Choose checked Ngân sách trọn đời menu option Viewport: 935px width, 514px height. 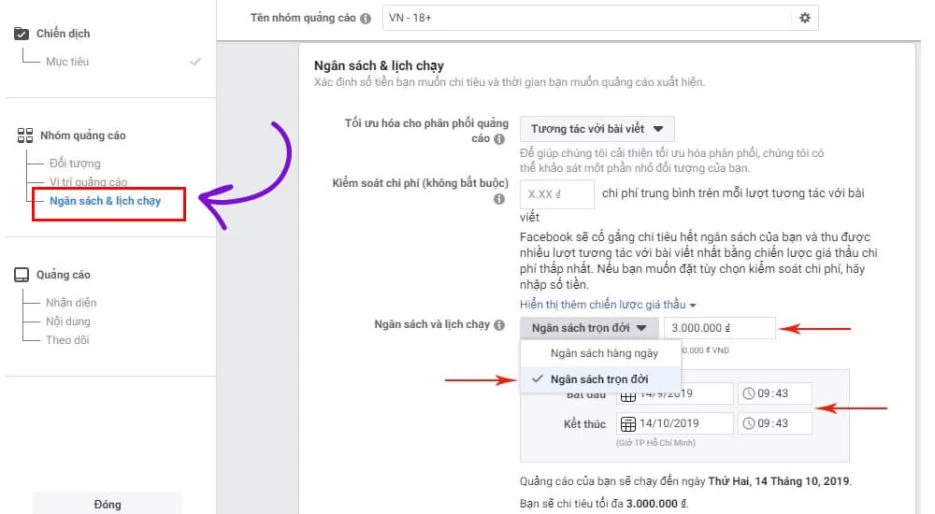[601, 379]
